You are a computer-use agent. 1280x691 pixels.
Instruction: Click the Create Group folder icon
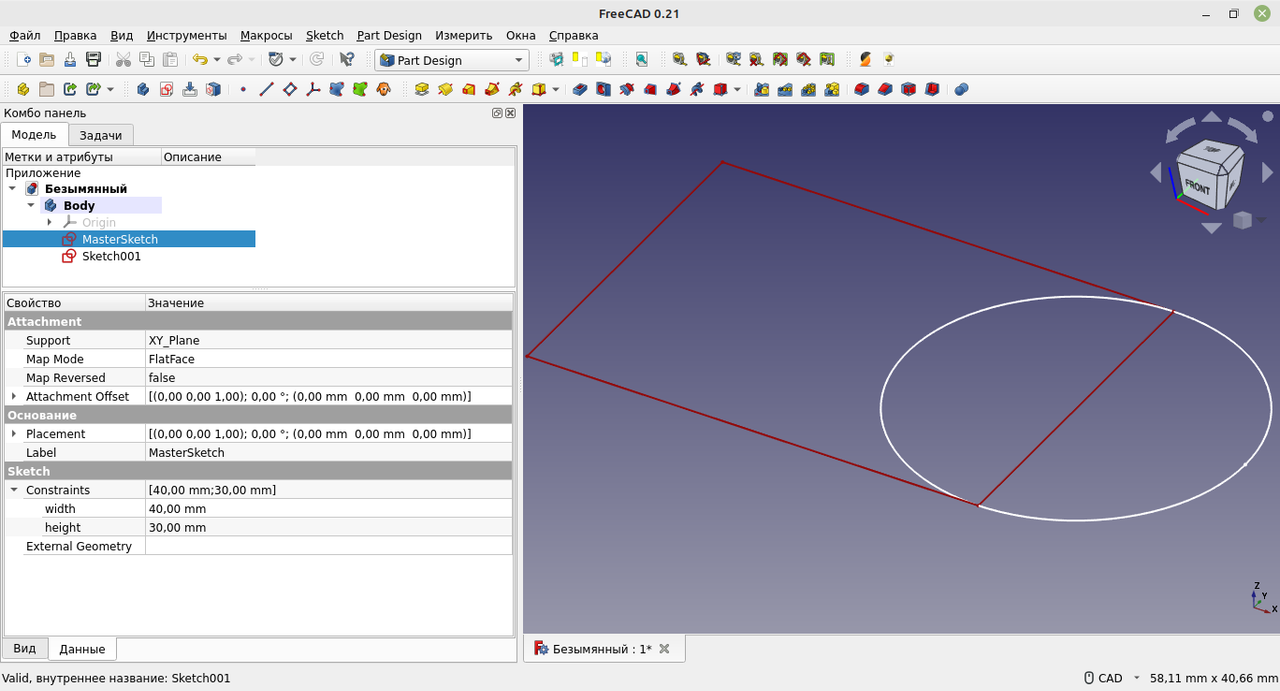[46, 89]
